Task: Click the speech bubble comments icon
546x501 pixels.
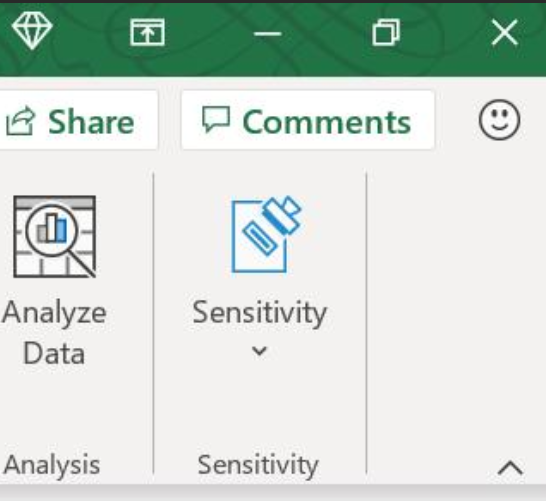Action: pyautogui.click(x=216, y=119)
